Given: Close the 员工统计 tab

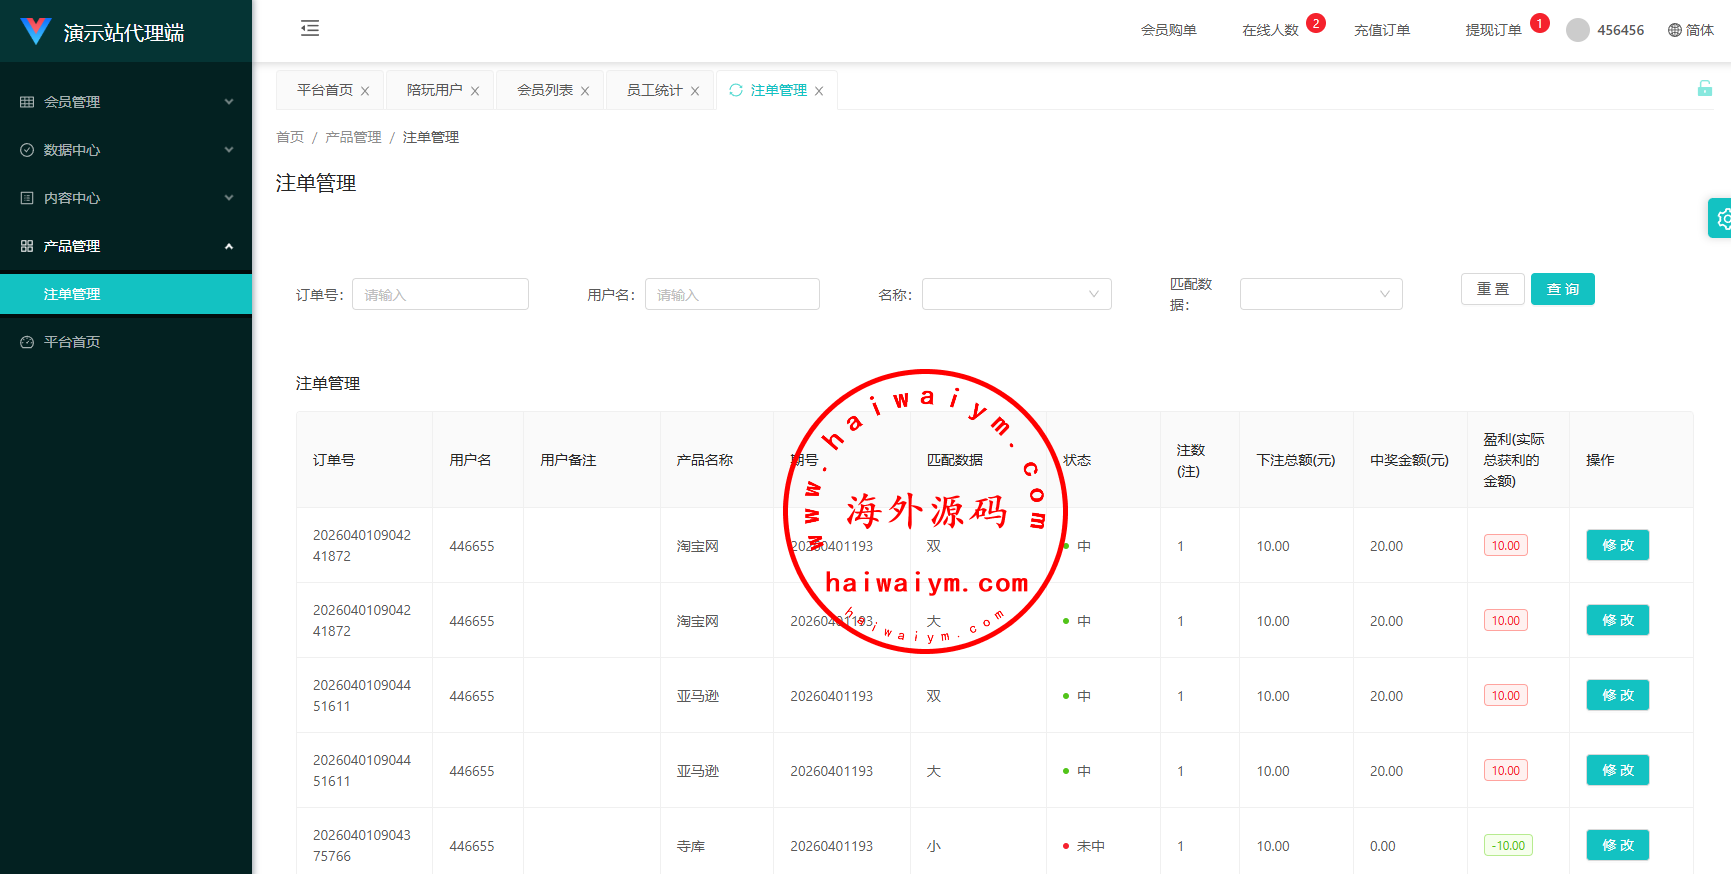Looking at the screenshot, I should (695, 91).
